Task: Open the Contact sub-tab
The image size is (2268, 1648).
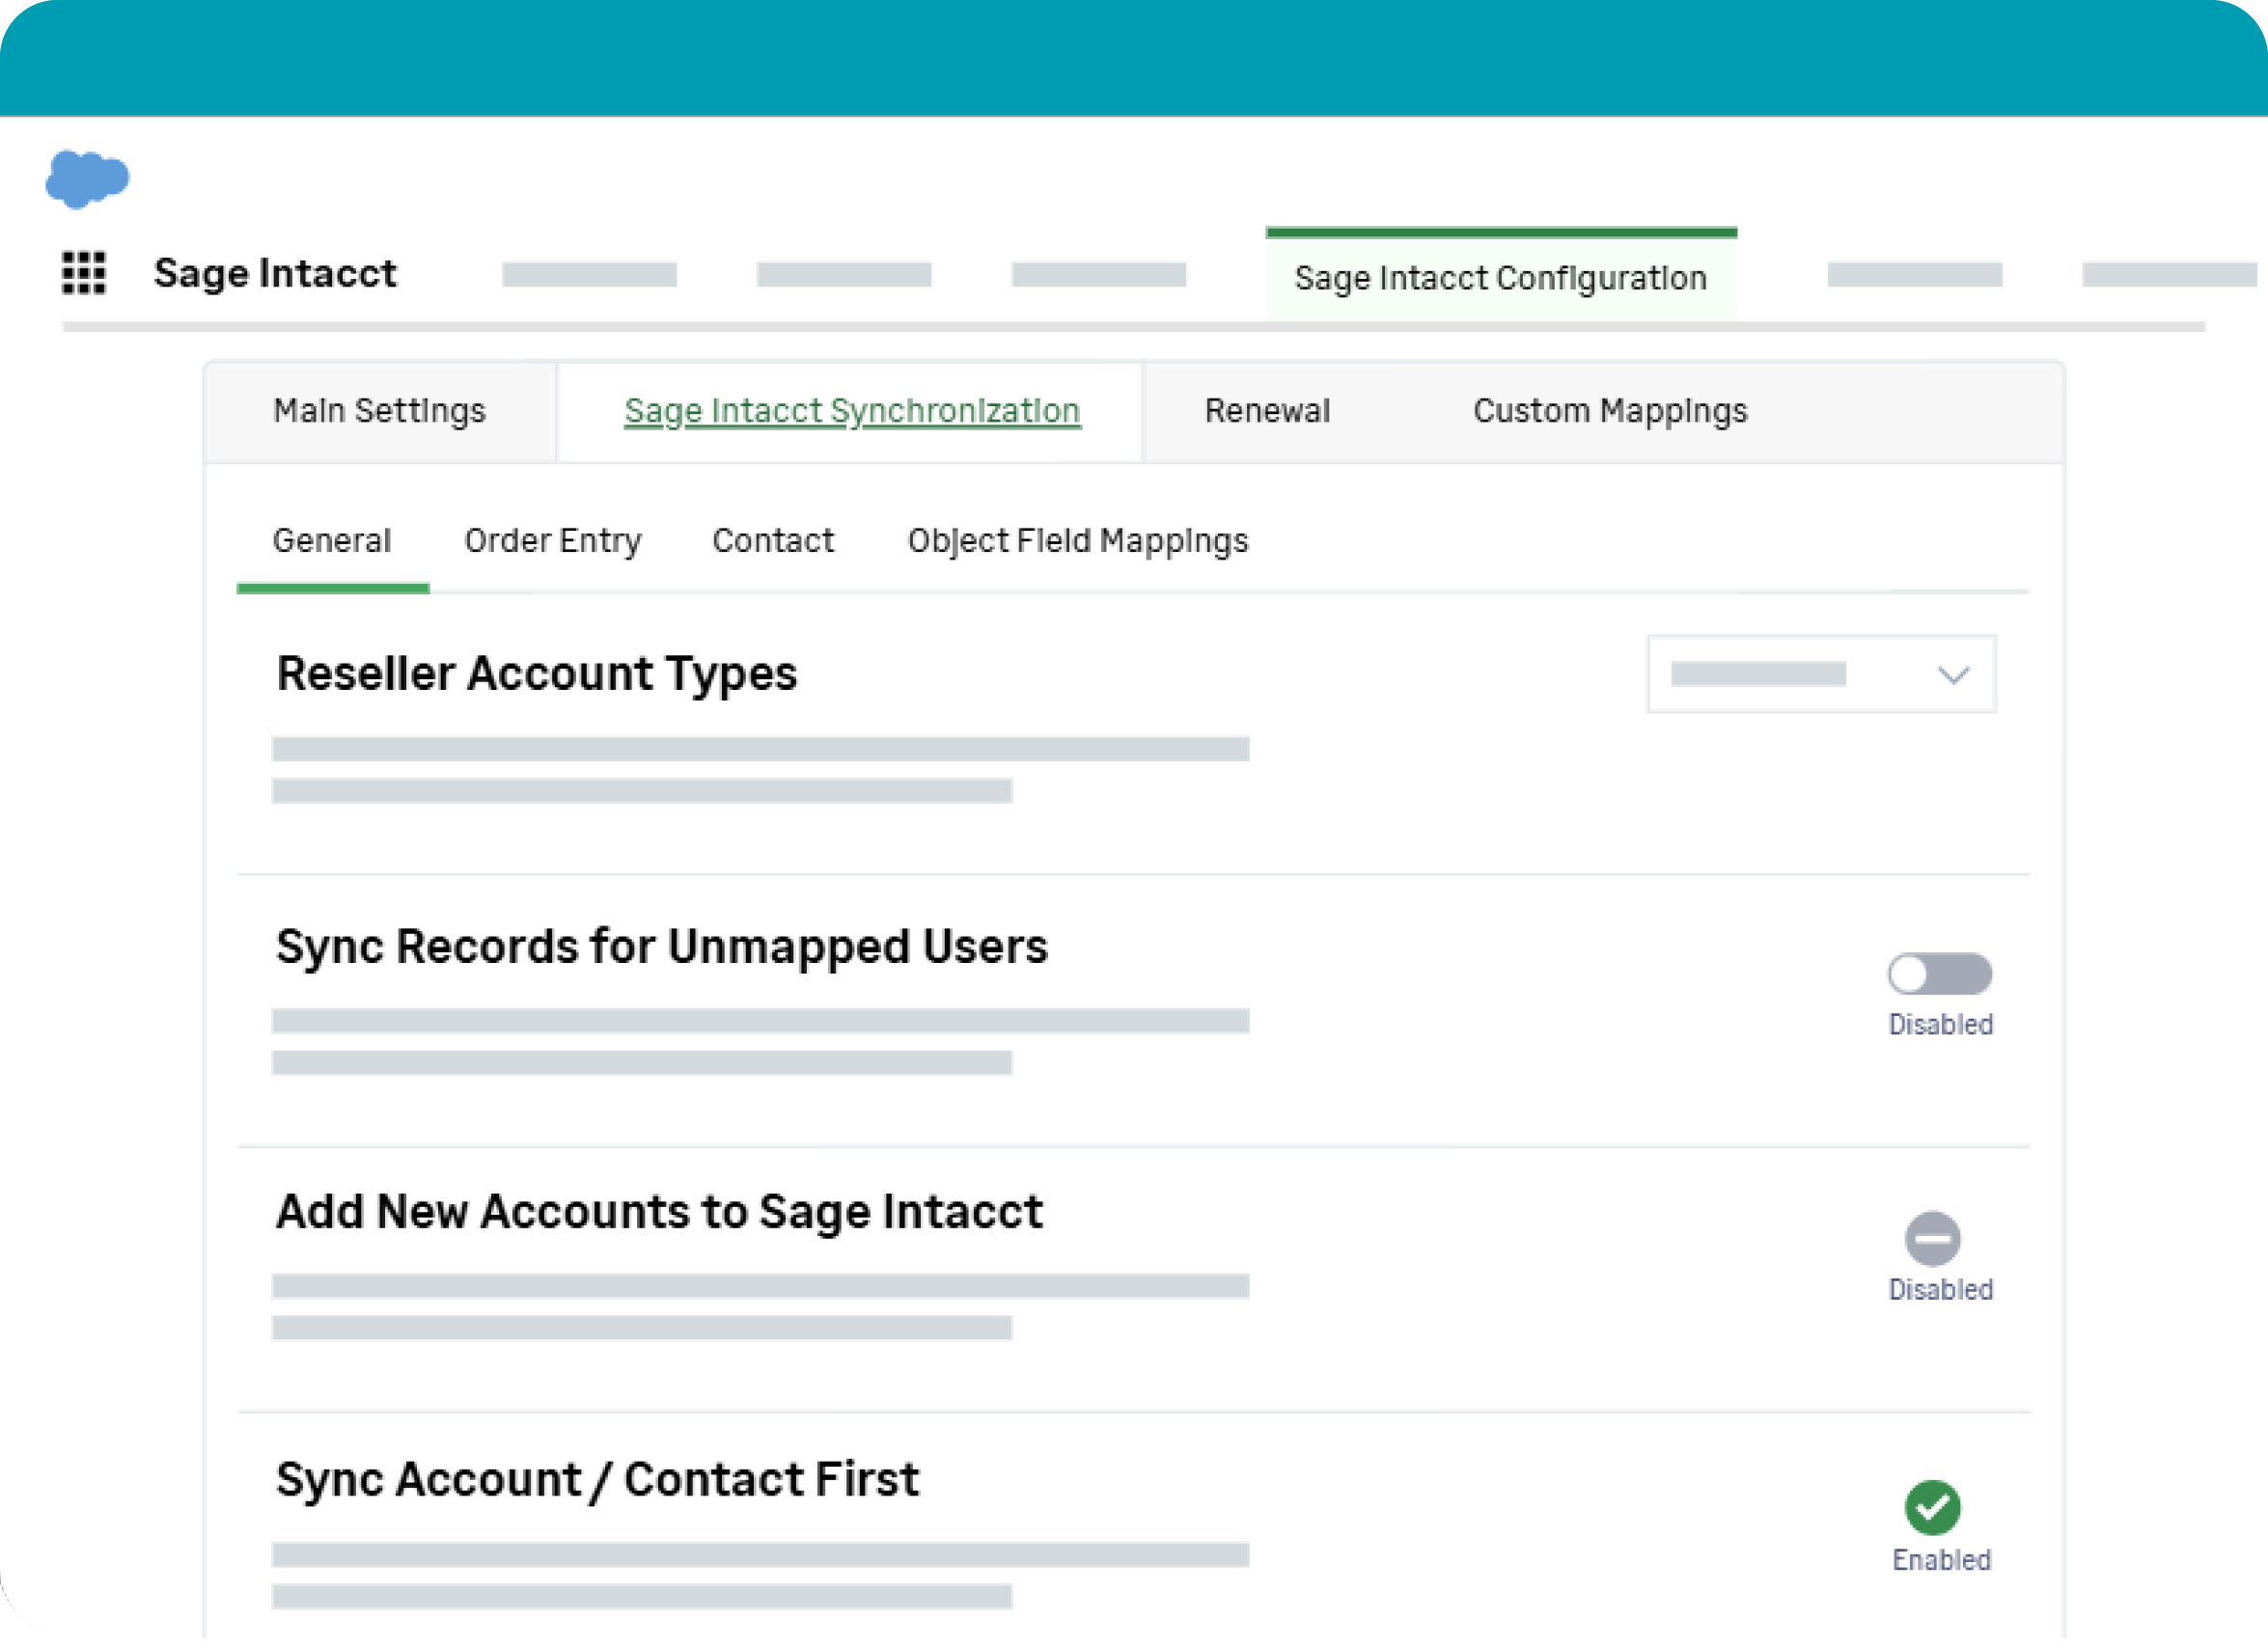Action: click(773, 541)
